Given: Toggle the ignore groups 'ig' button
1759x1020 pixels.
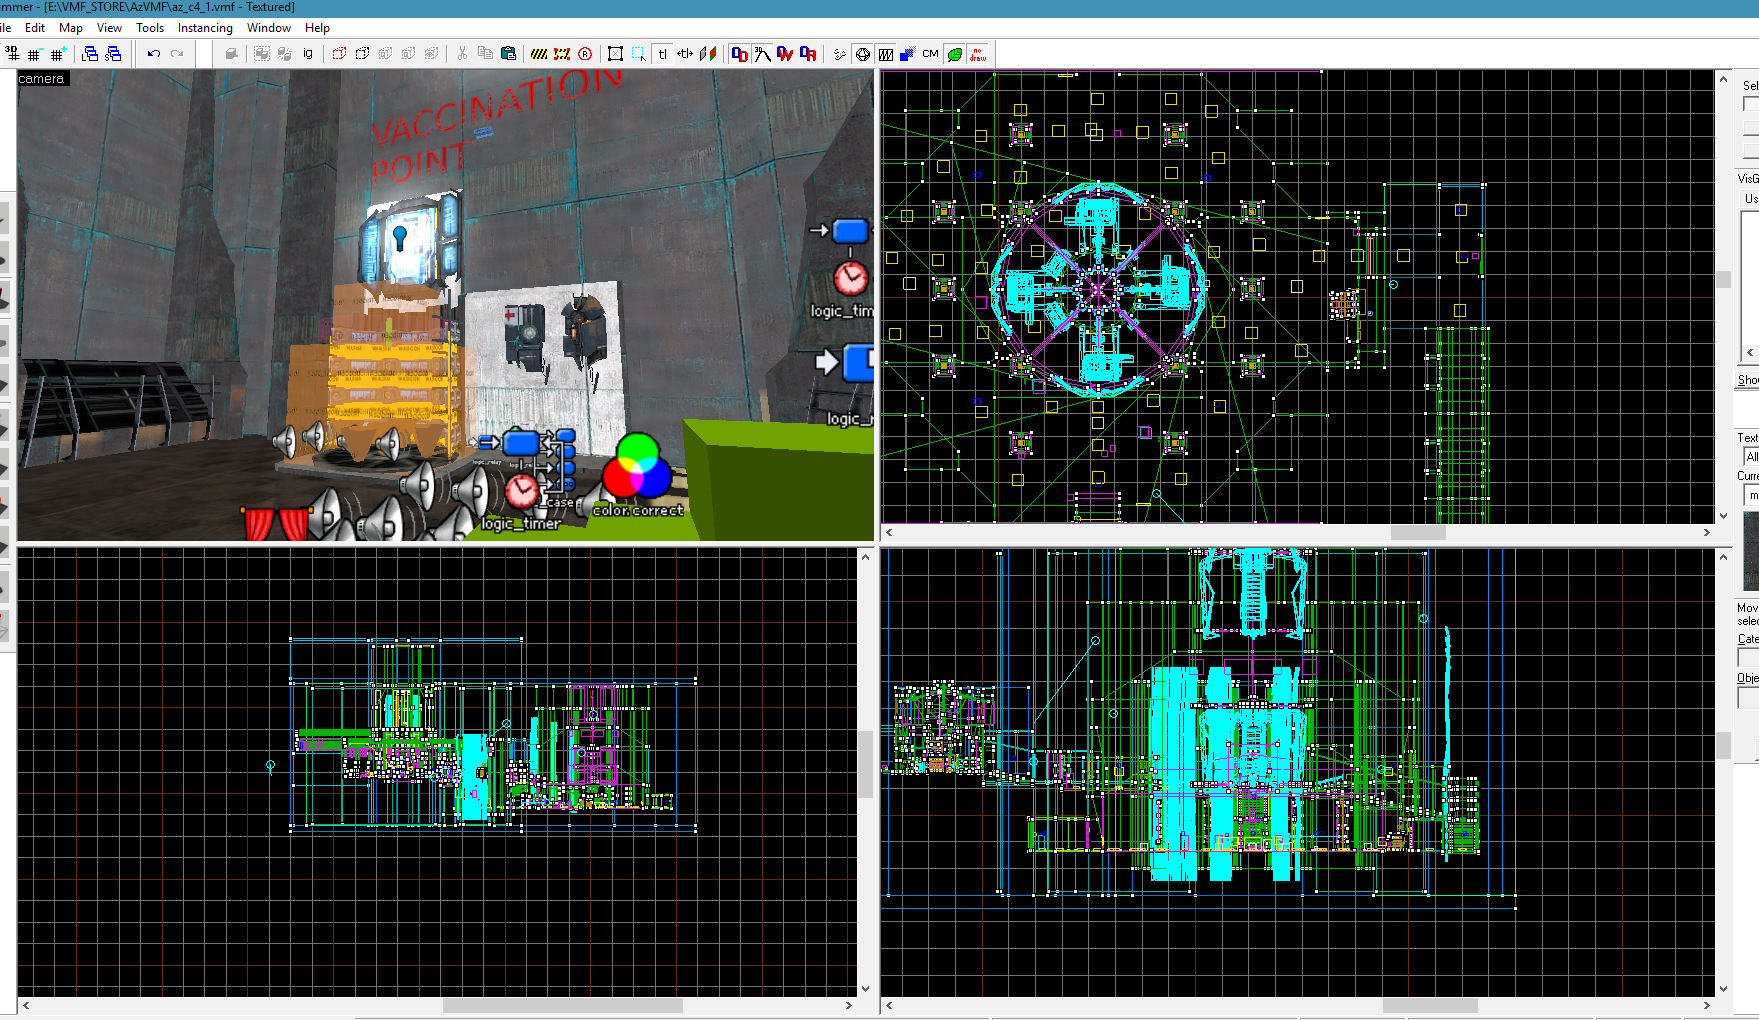Looking at the screenshot, I should point(307,54).
